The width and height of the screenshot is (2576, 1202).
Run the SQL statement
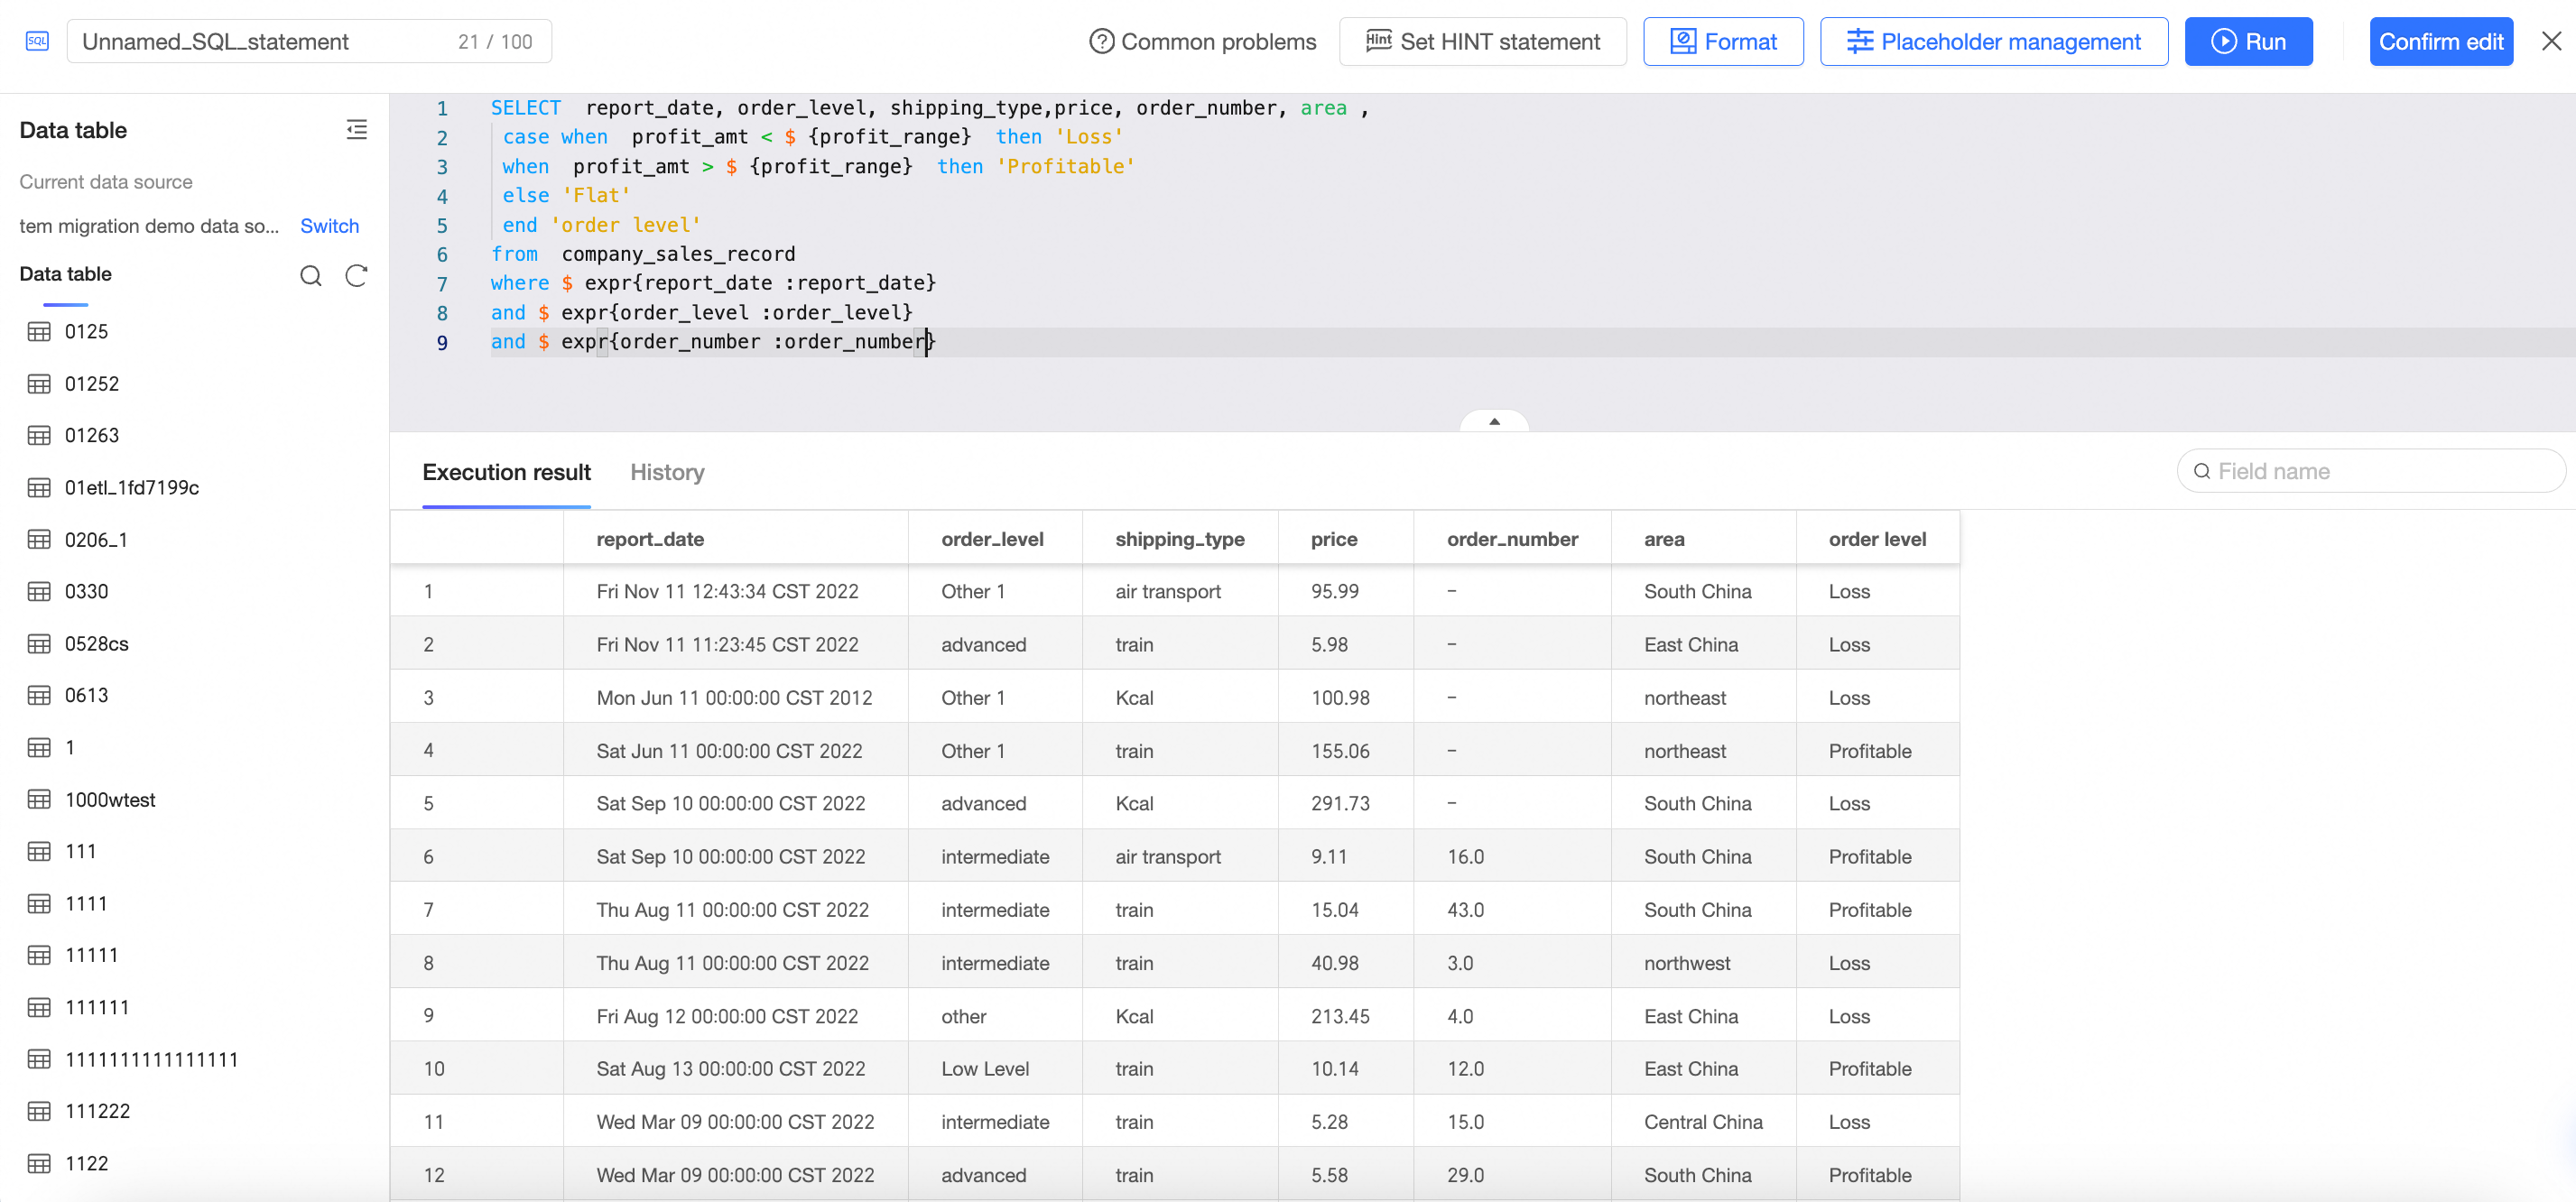click(2247, 41)
